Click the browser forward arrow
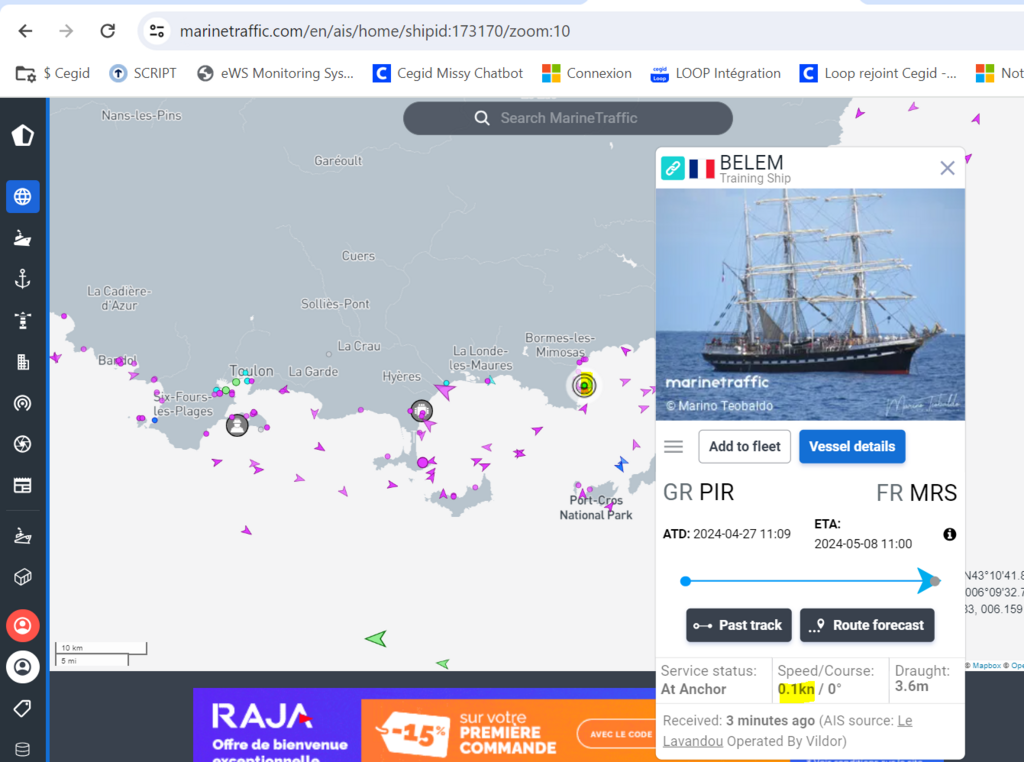 click(x=66, y=31)
